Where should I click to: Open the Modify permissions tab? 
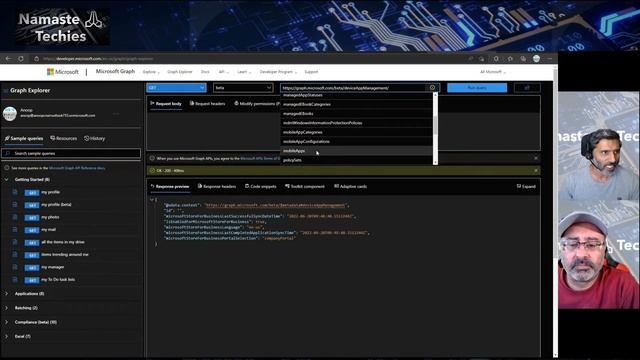pyautogui.click(x=257, y=104)
